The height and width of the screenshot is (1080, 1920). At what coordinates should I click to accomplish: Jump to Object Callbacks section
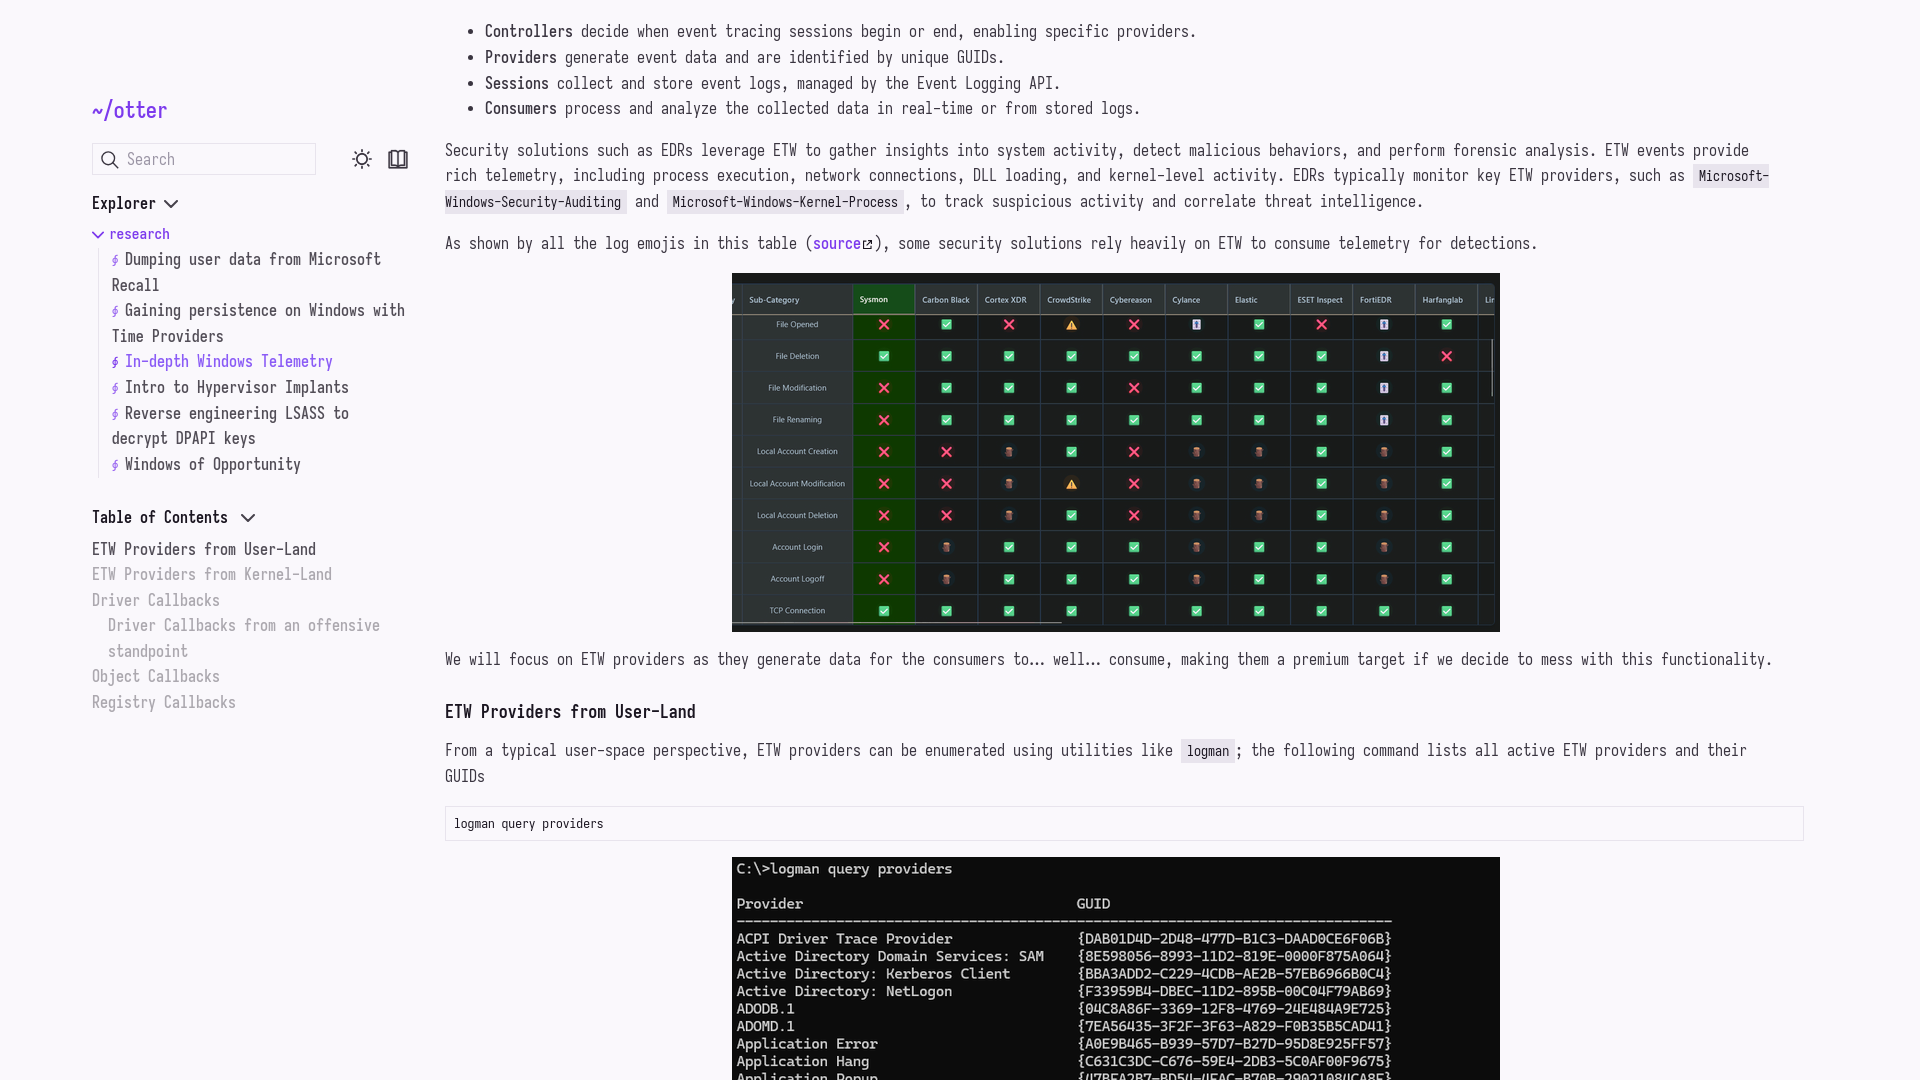point(156,677)
